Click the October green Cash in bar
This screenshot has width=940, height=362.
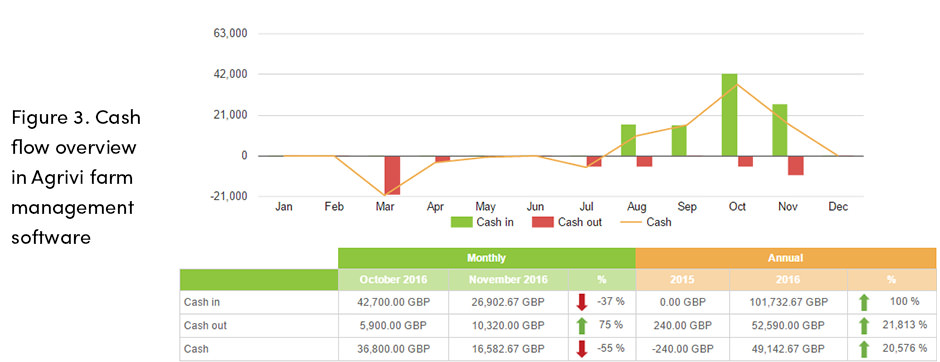pos(730,114)
